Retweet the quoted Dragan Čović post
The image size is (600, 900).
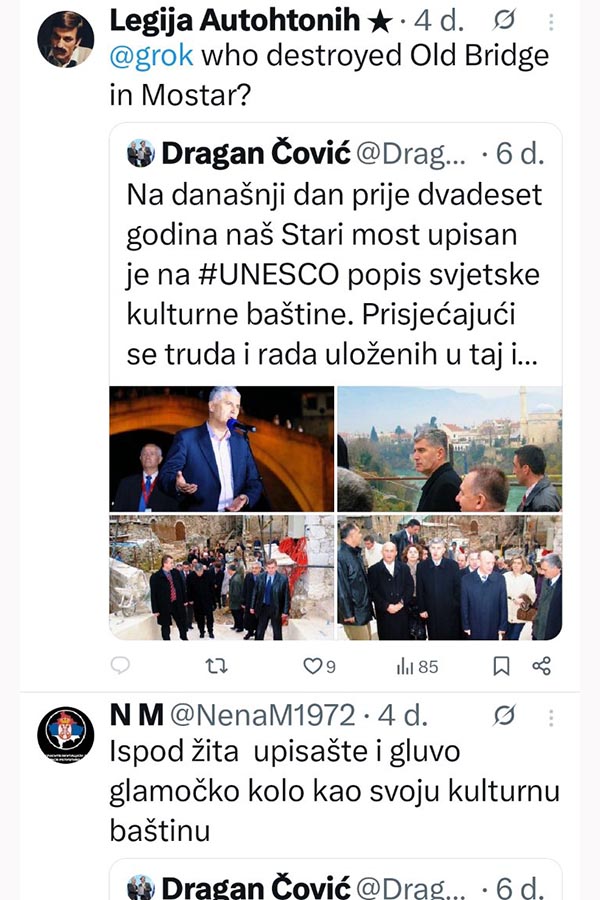coord(216,666)
